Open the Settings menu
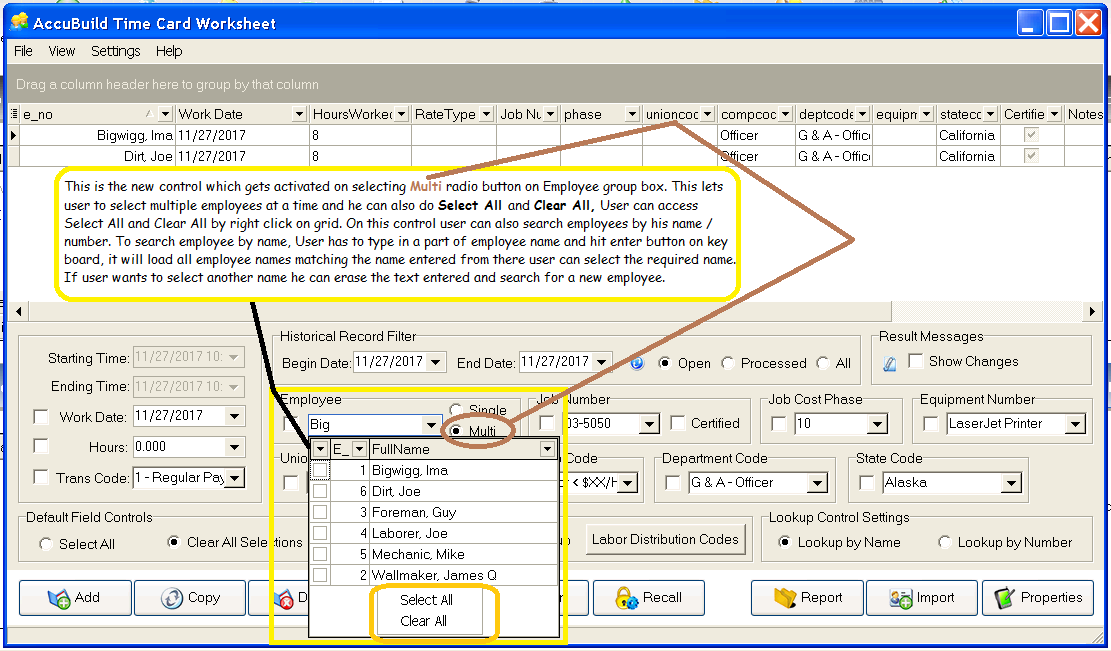The width and height of the screenshot is (1111, 651). (x=115, y=51)
